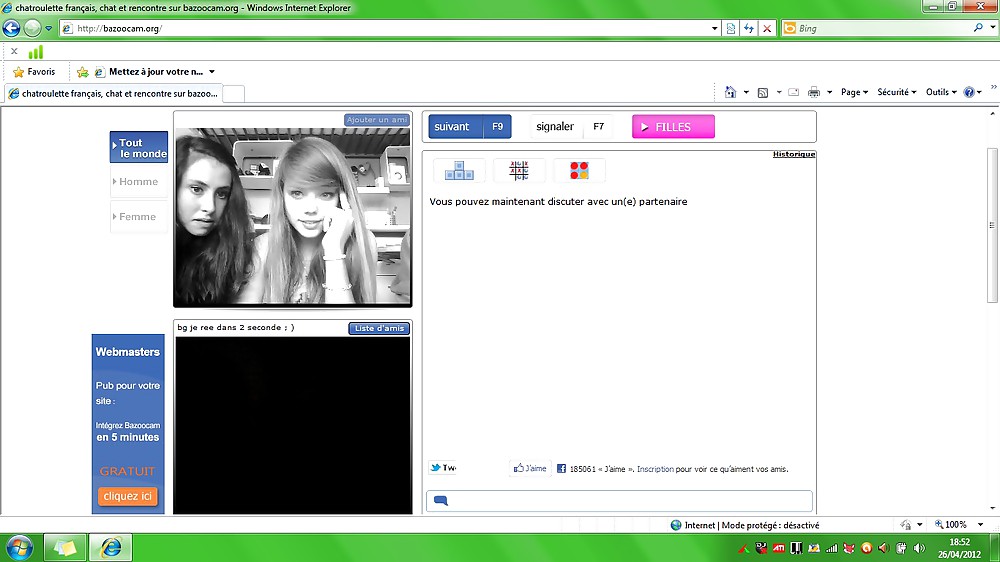Click the page vertical scrollbar
Screen dimensions: 1000x562
pos(992,225)
